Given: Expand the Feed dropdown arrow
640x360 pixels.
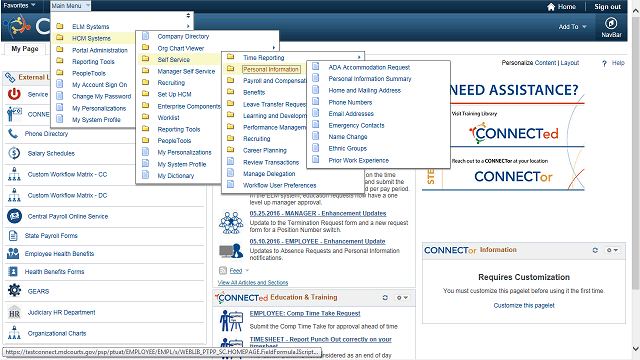Looking at the screenshot, I should [x=247, y=270].
